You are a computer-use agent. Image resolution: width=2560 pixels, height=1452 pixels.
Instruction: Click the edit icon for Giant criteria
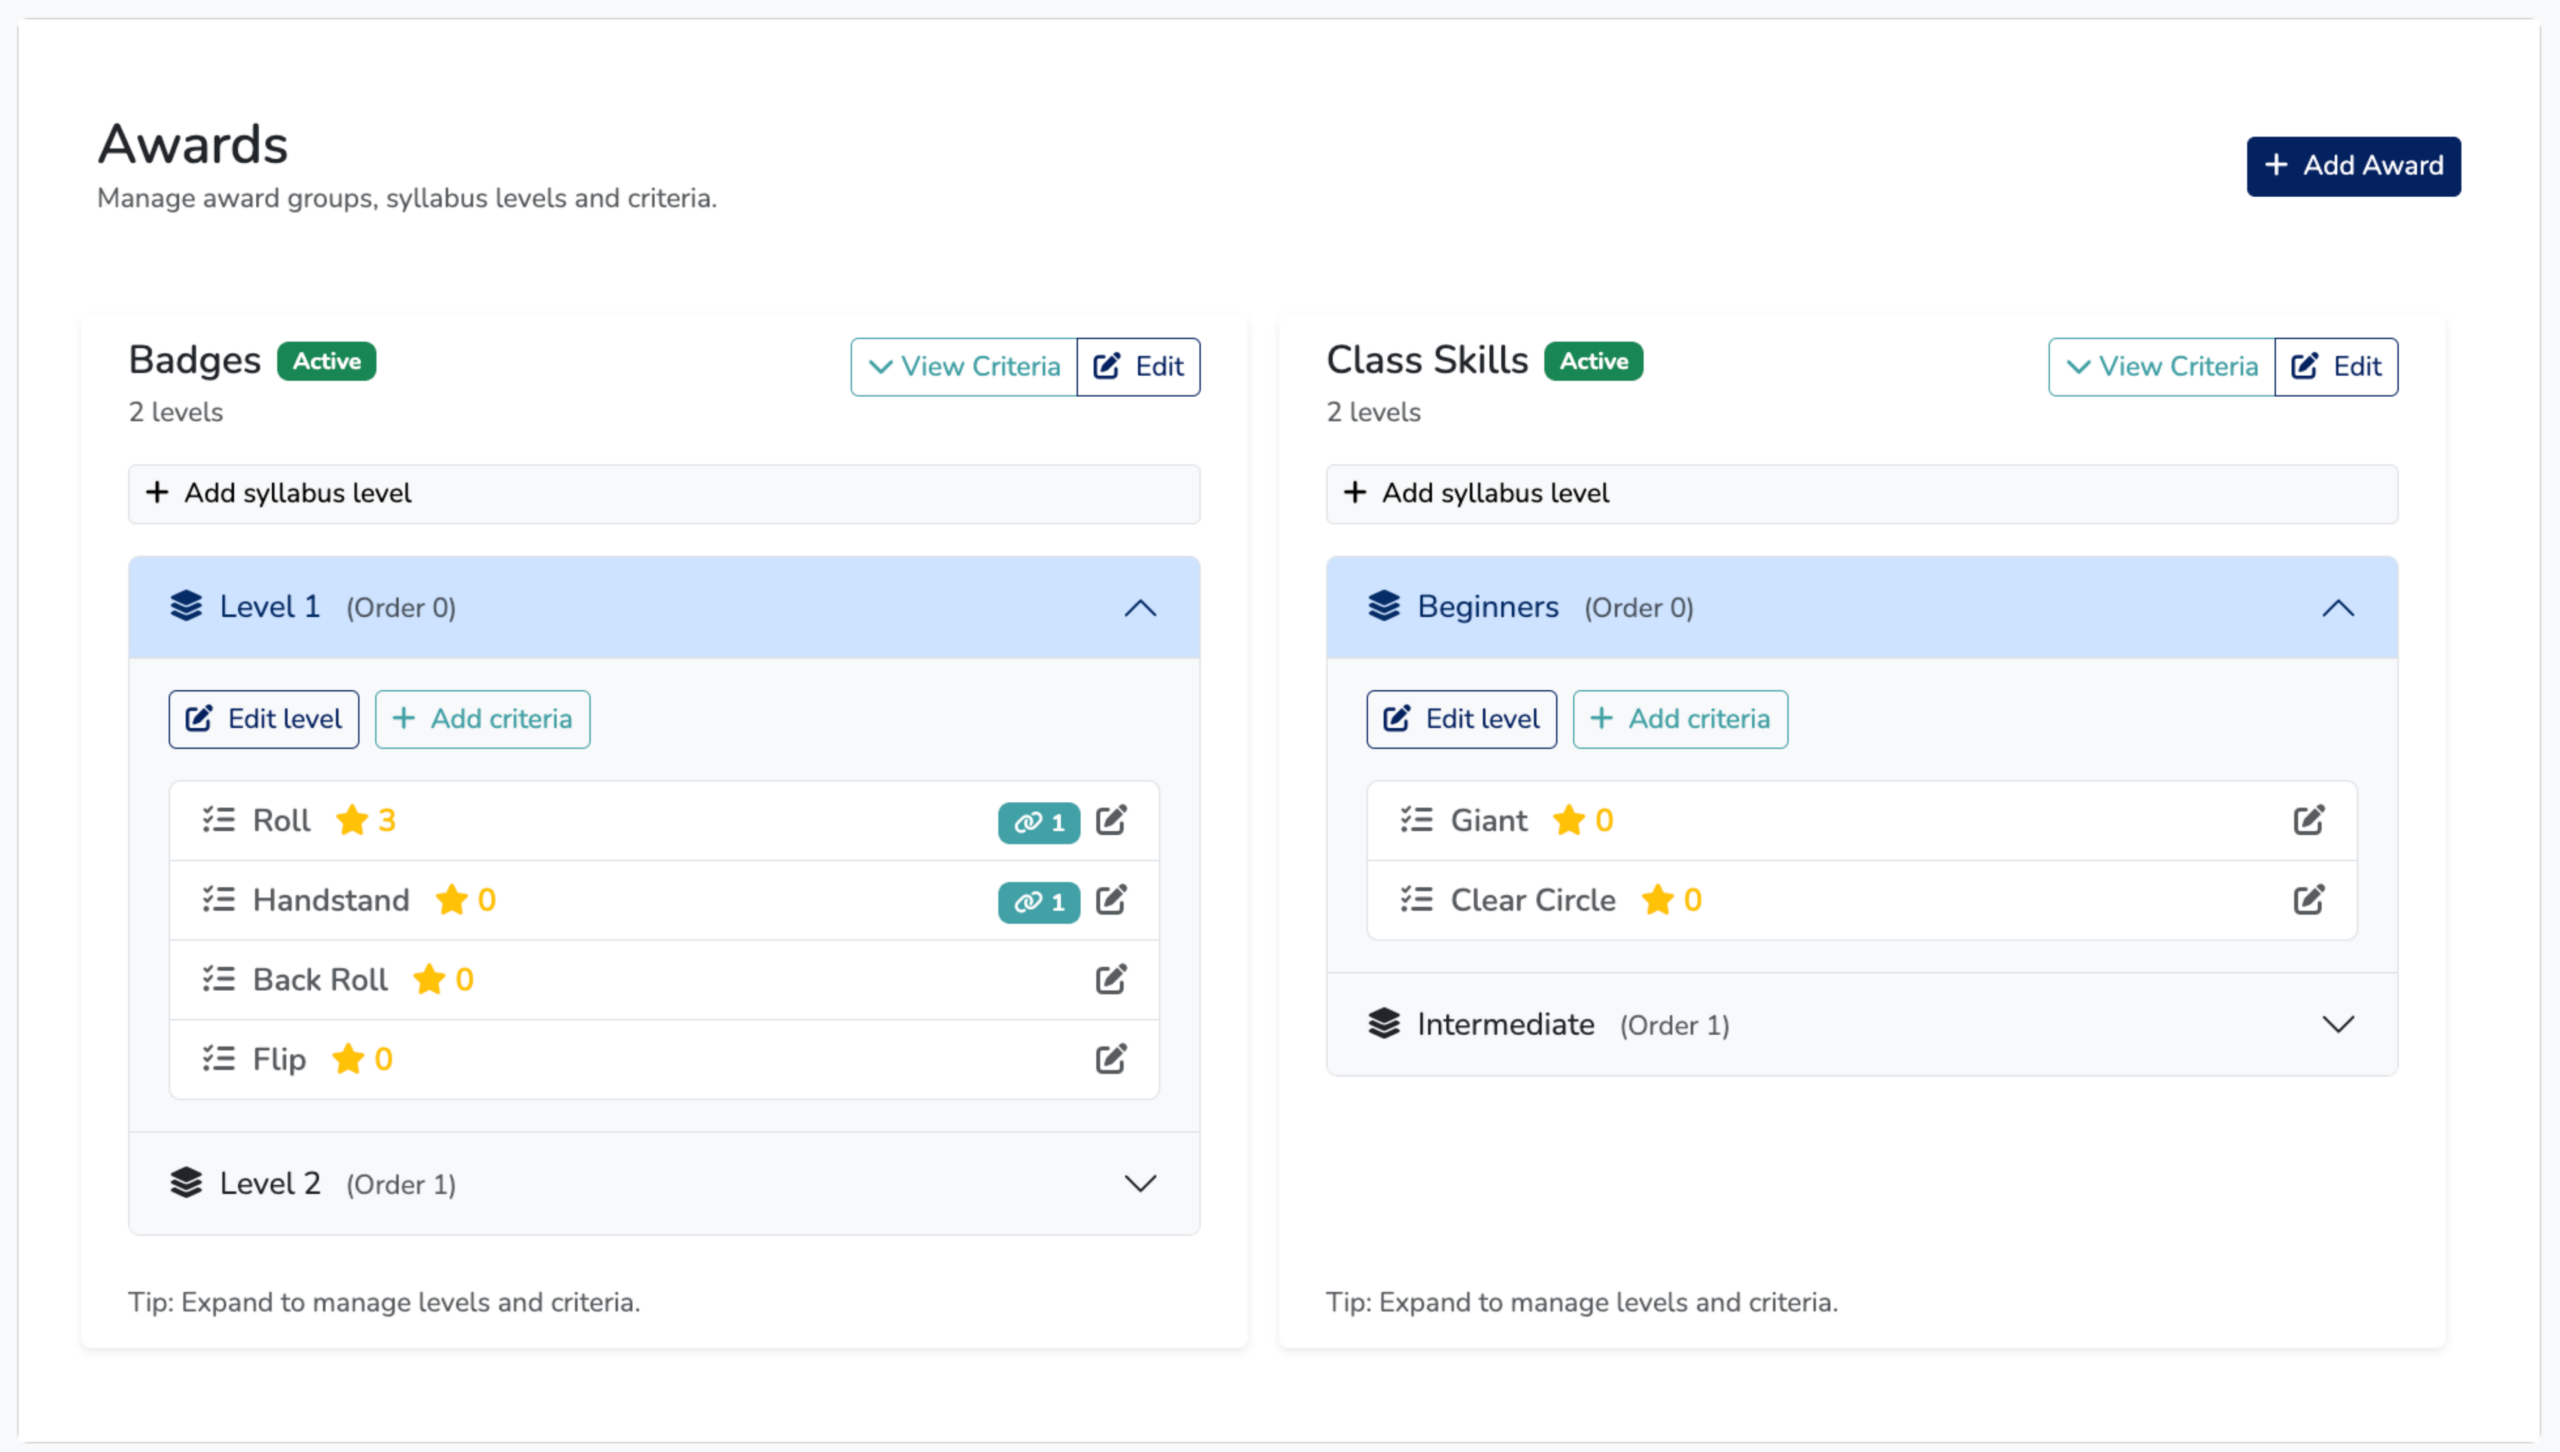[x=2308, y=821]
